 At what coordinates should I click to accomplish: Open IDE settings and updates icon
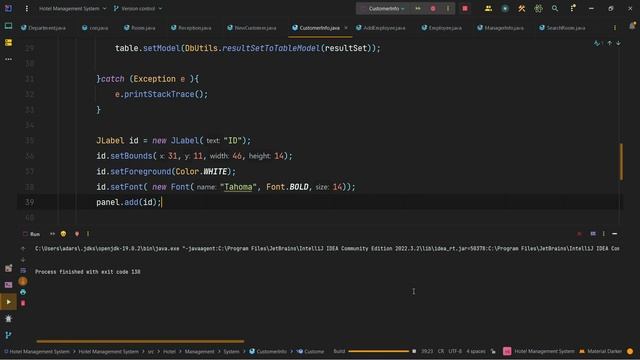coord(573,8)
